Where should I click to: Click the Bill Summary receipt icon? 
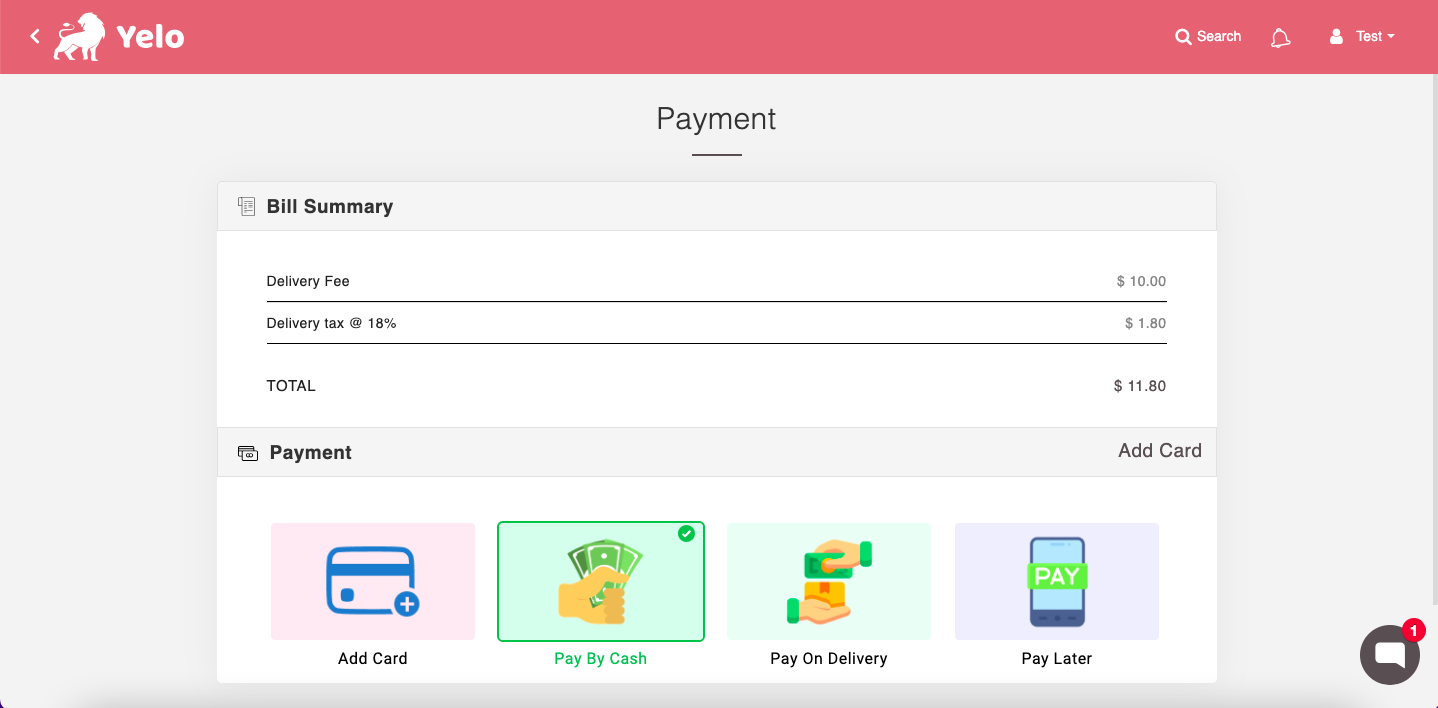[246, 206]
